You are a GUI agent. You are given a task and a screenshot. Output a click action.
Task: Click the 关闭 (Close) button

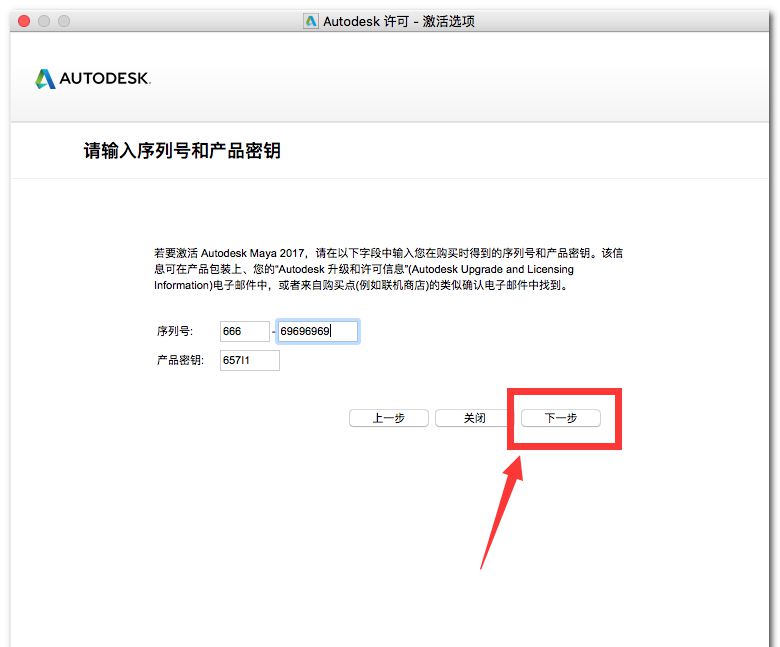[475, 418]
